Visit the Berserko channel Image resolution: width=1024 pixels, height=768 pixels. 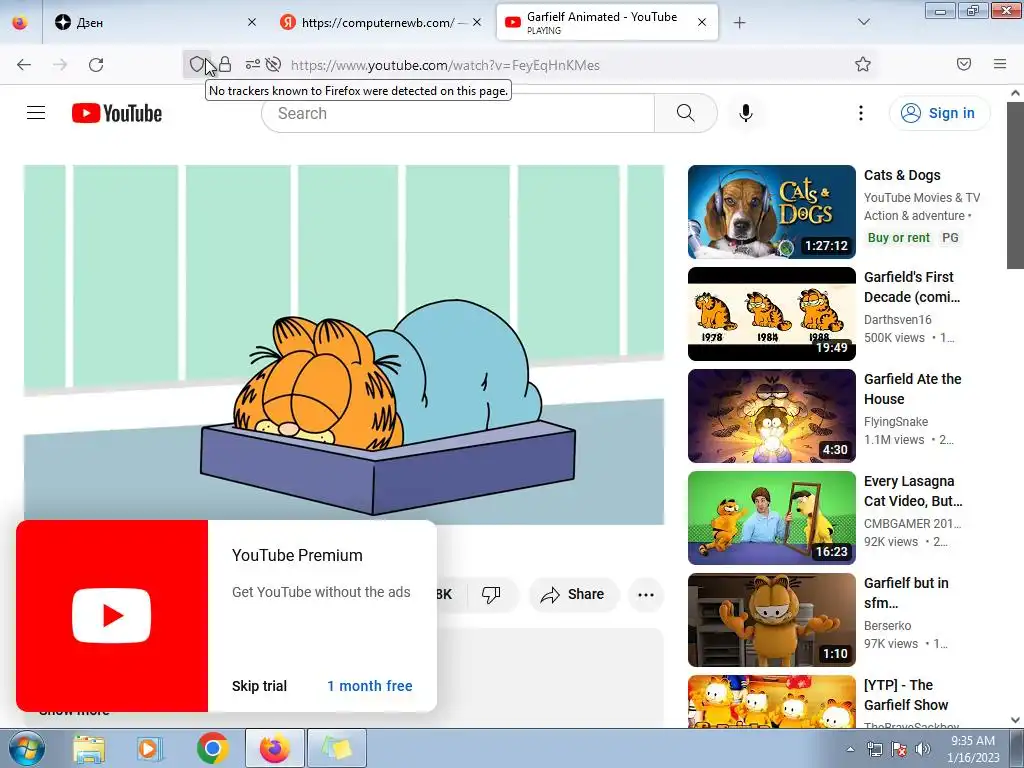click(888, 626)
